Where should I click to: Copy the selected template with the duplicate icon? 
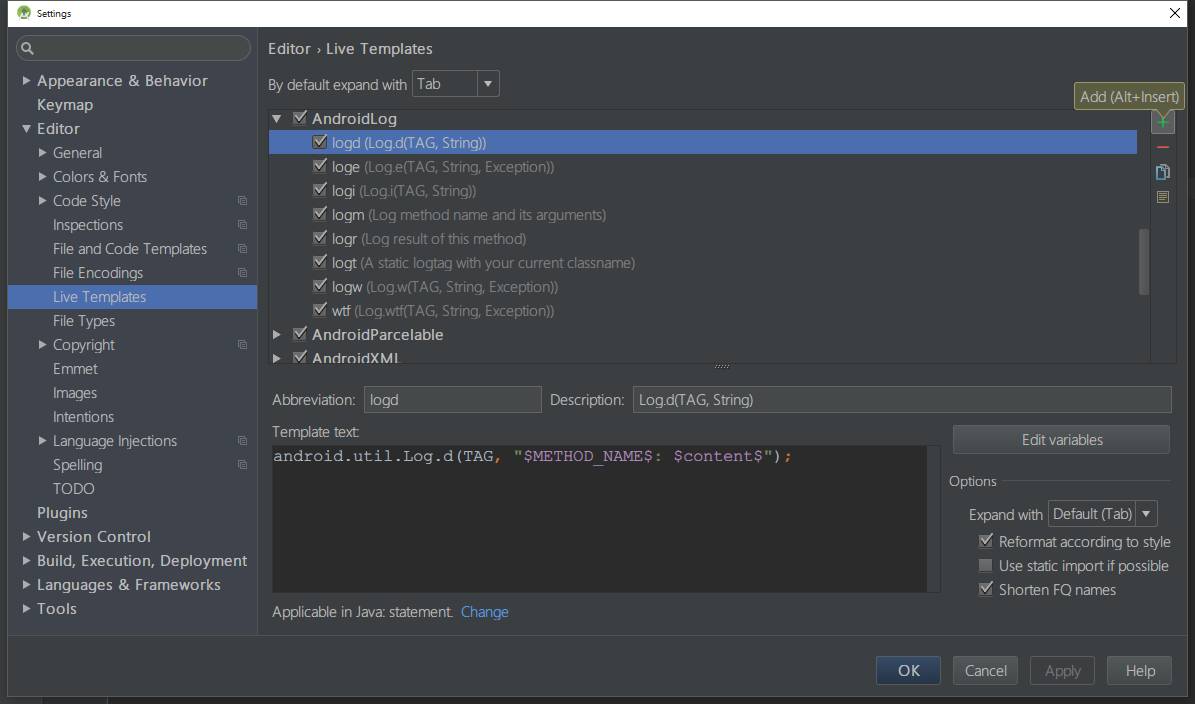(x=1162, y=172)
